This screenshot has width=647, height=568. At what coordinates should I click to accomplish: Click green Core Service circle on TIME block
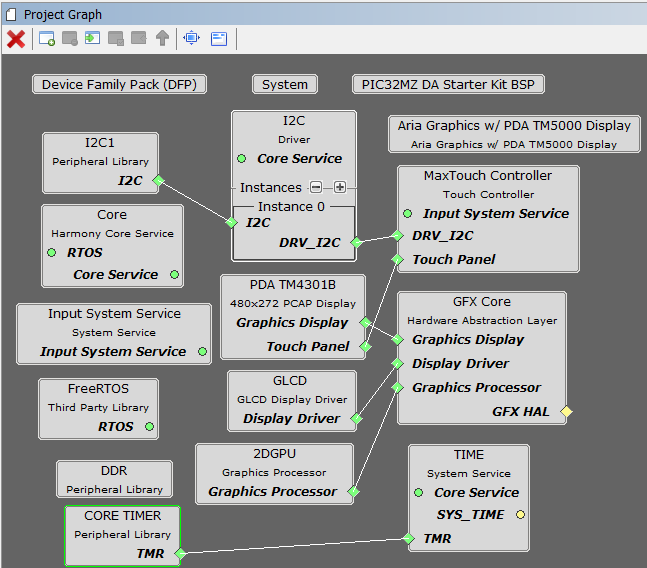click(418, 492)
